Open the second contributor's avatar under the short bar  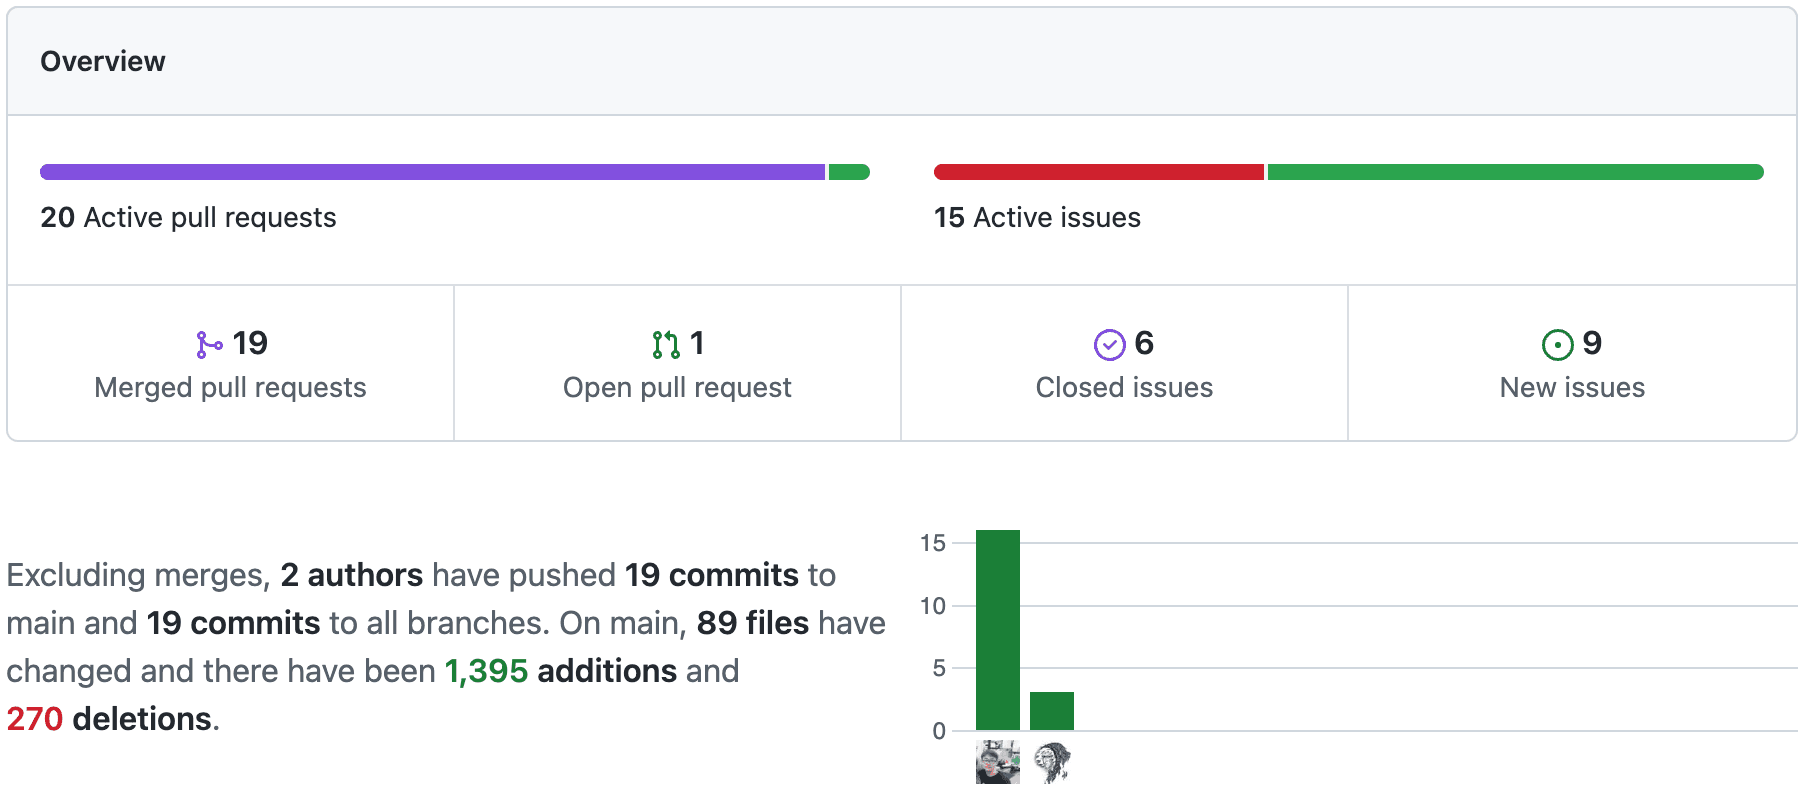click(1051, 762)
